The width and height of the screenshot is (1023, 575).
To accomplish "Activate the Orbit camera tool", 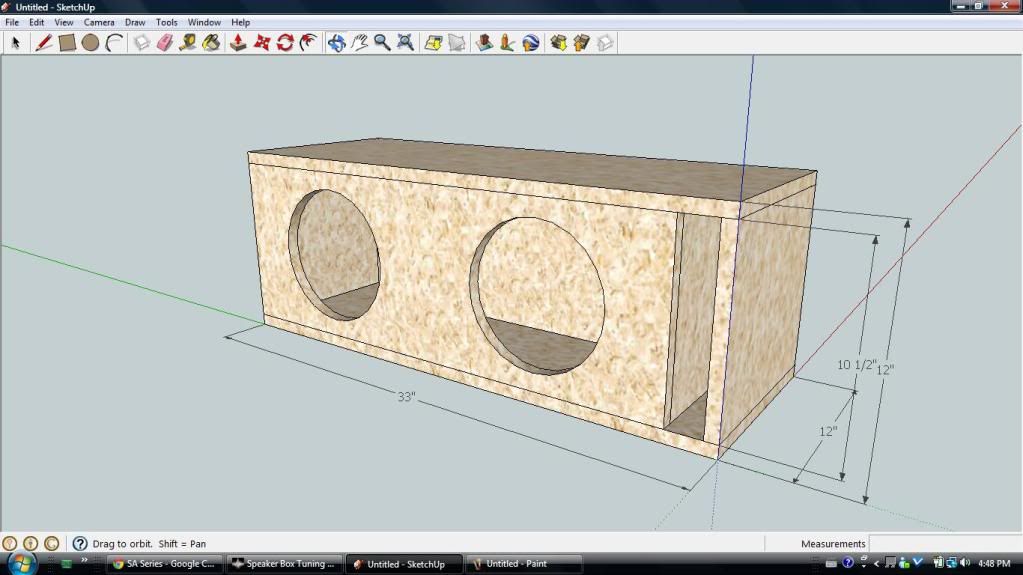I will tap(336, 43).
